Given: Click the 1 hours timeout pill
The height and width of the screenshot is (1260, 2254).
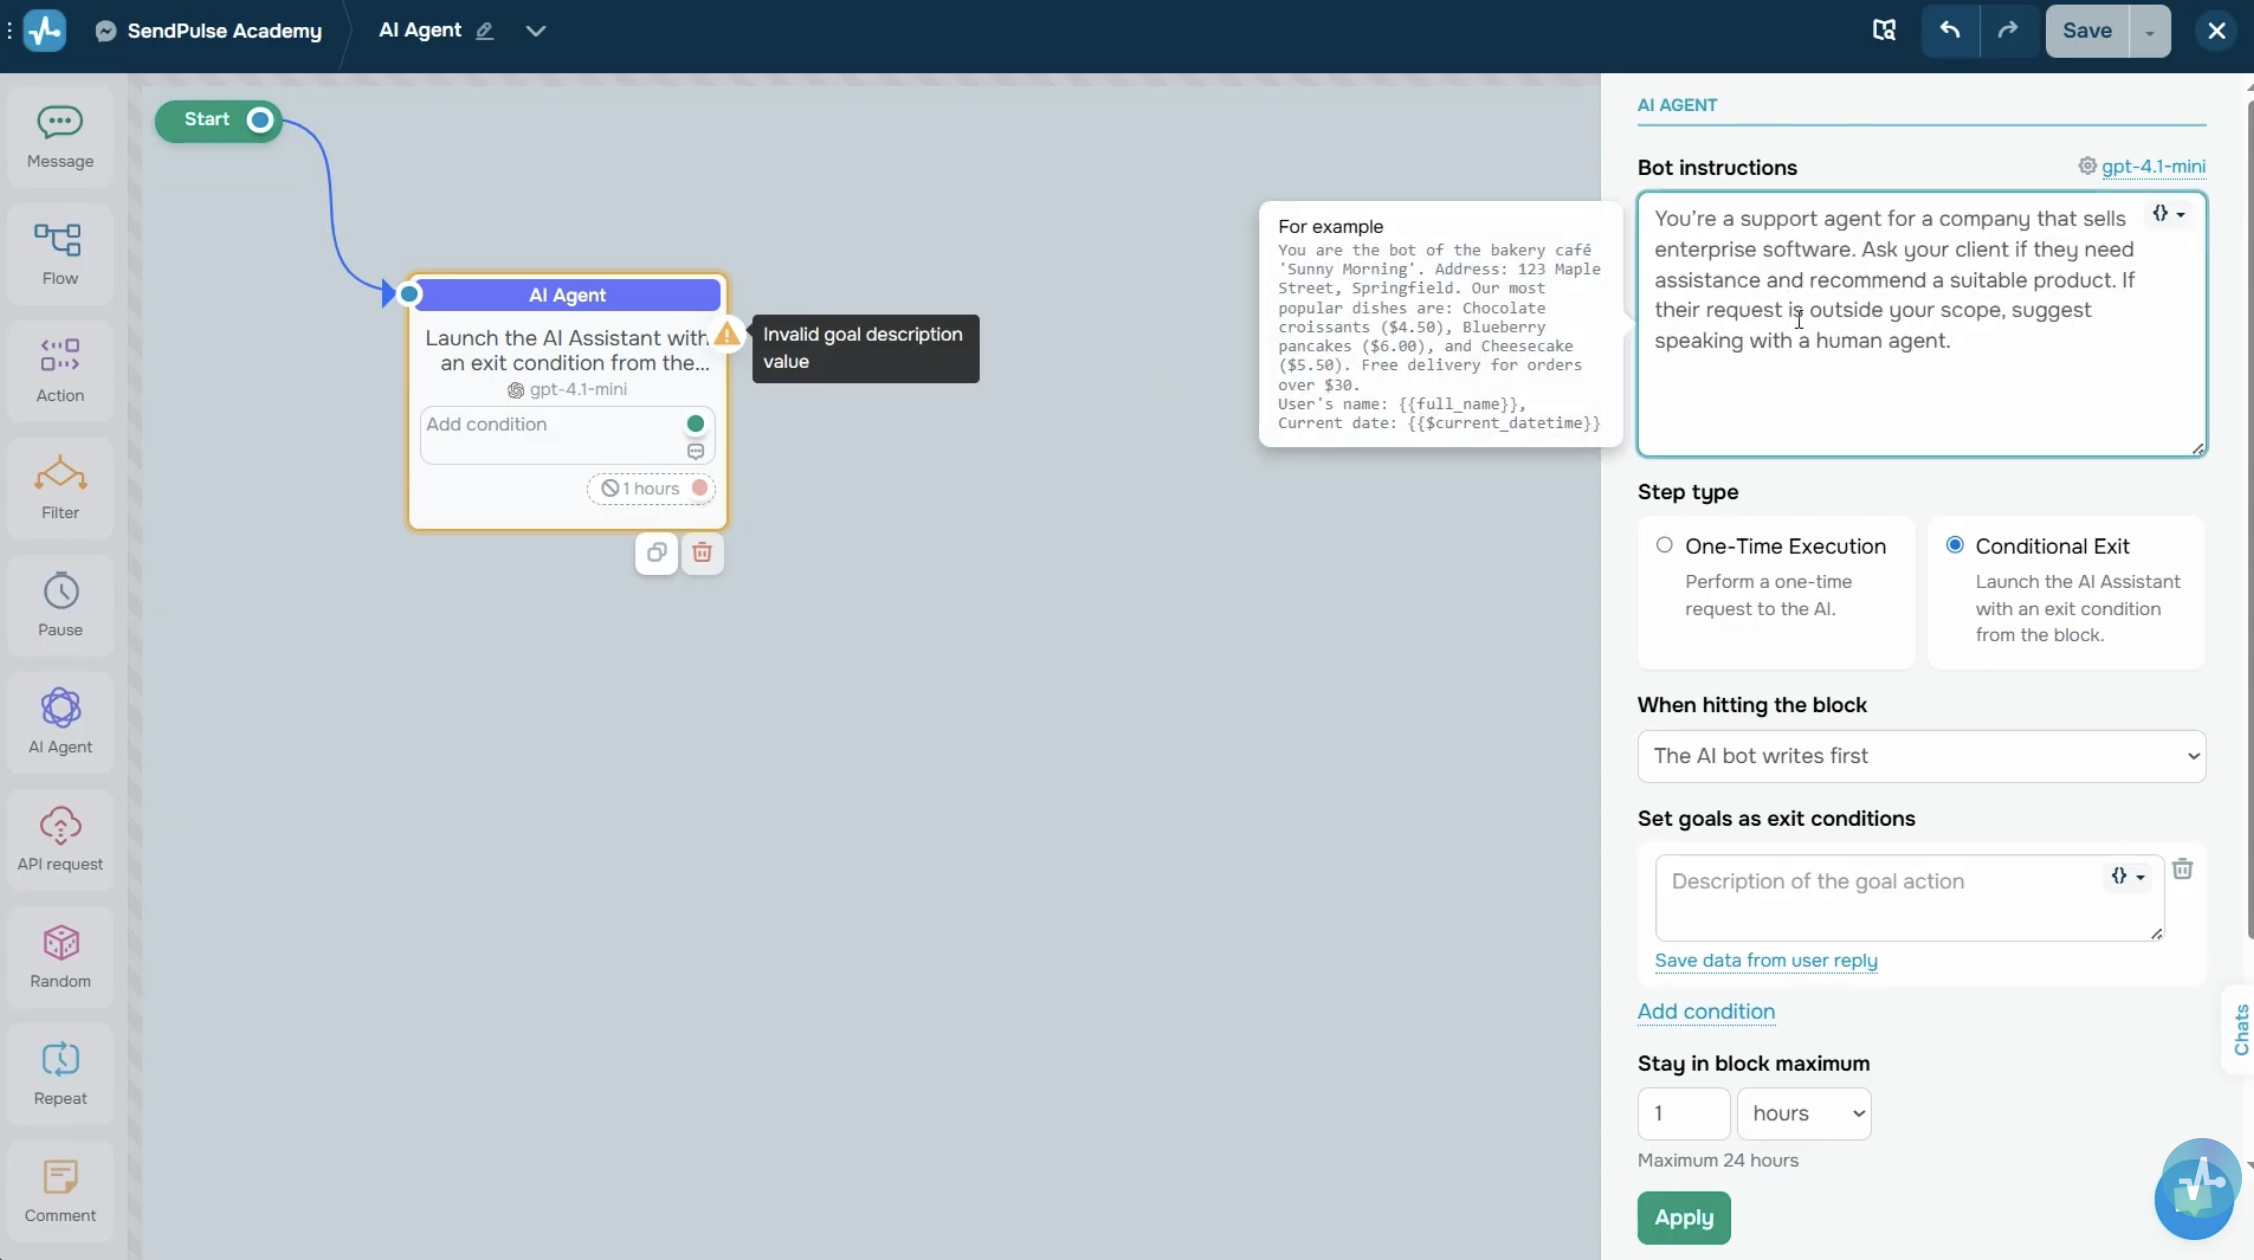Looking at the screenshot, I should point(650,488).
